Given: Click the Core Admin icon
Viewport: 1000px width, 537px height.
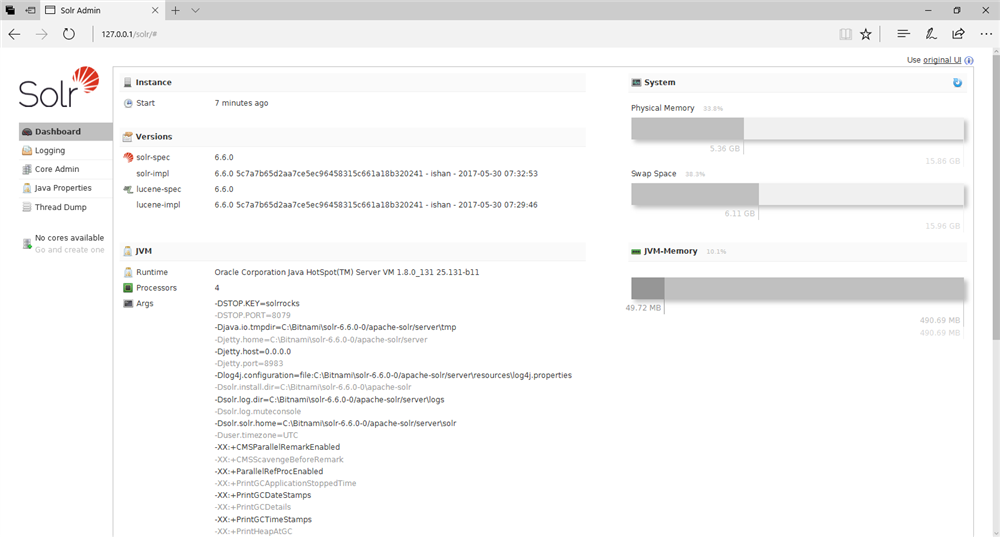Looking at the screenshot, I should [27, 169].
